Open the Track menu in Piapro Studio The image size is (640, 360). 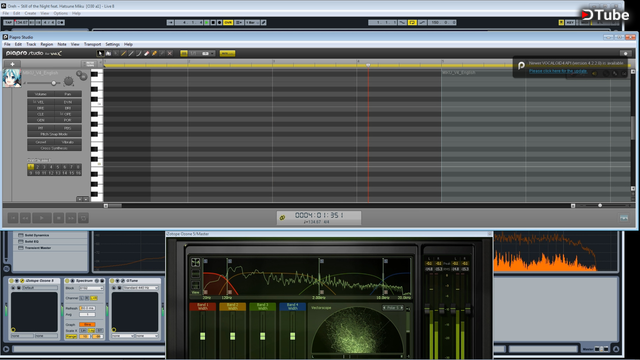pyautogui.click(x=31, y=44)
